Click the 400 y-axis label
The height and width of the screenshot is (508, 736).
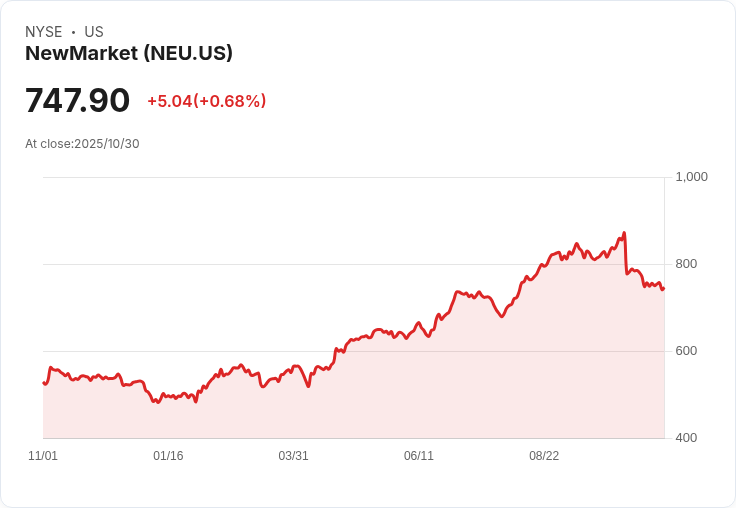tap(686, 438)
